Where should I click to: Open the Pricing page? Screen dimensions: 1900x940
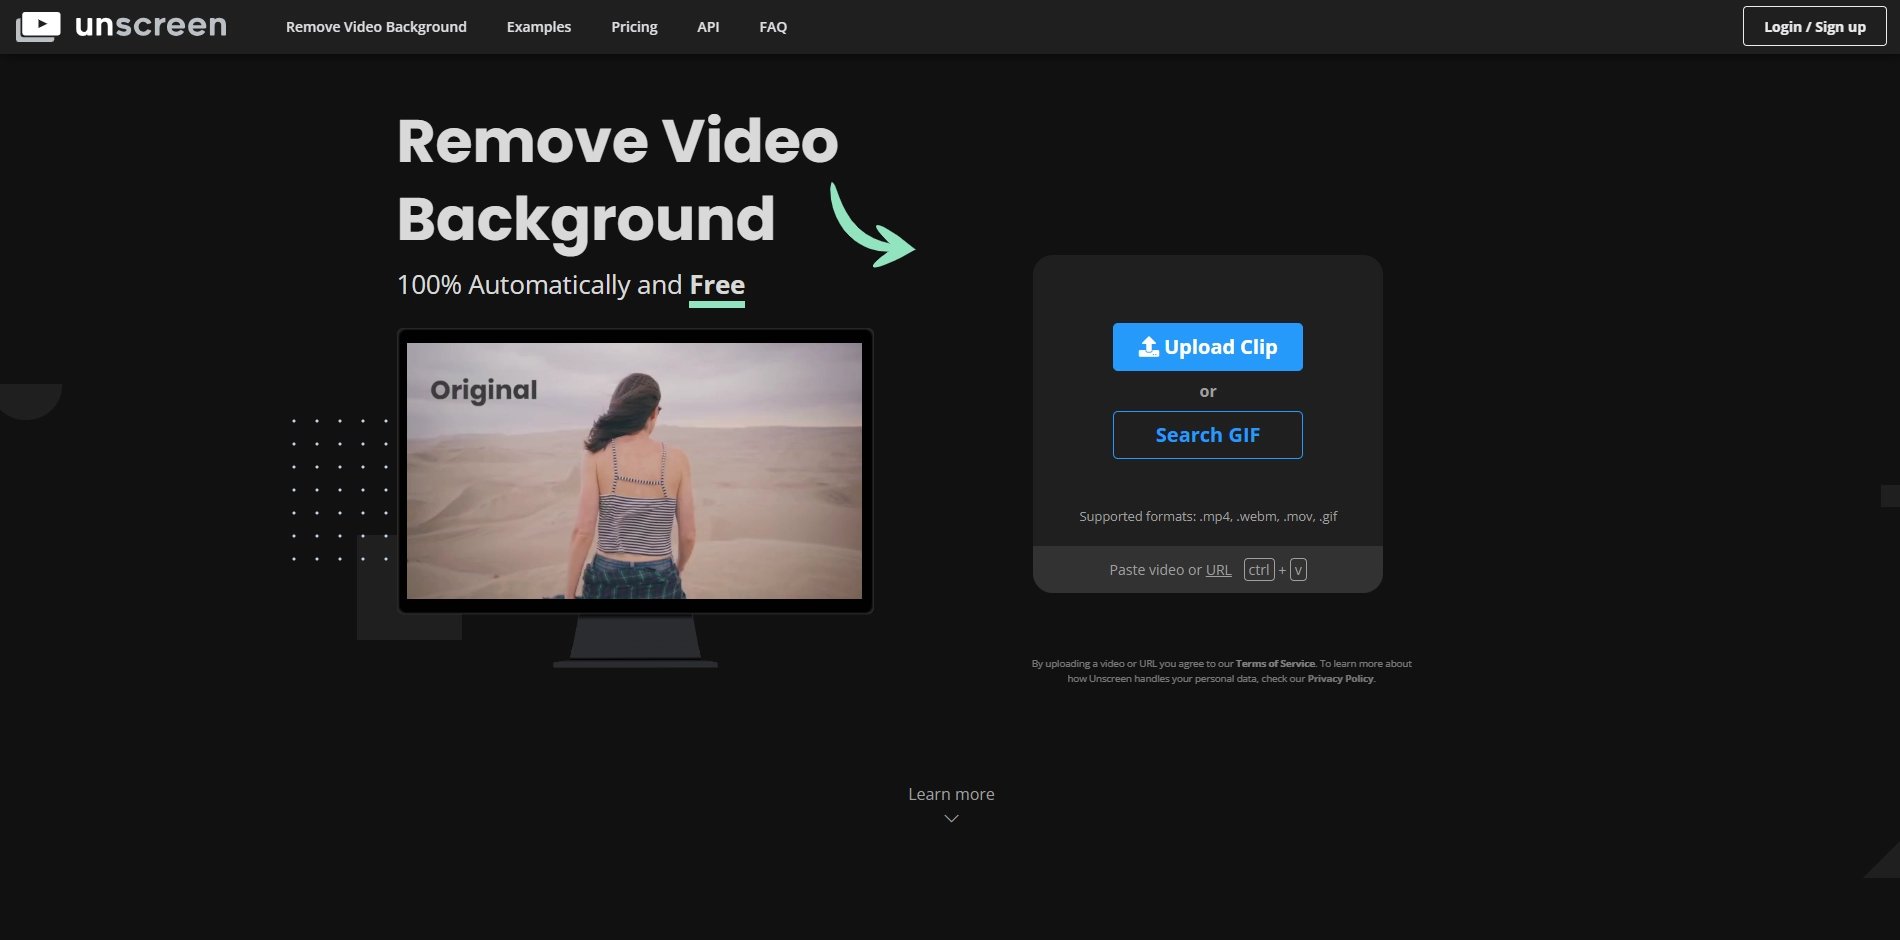pos(634,27)
